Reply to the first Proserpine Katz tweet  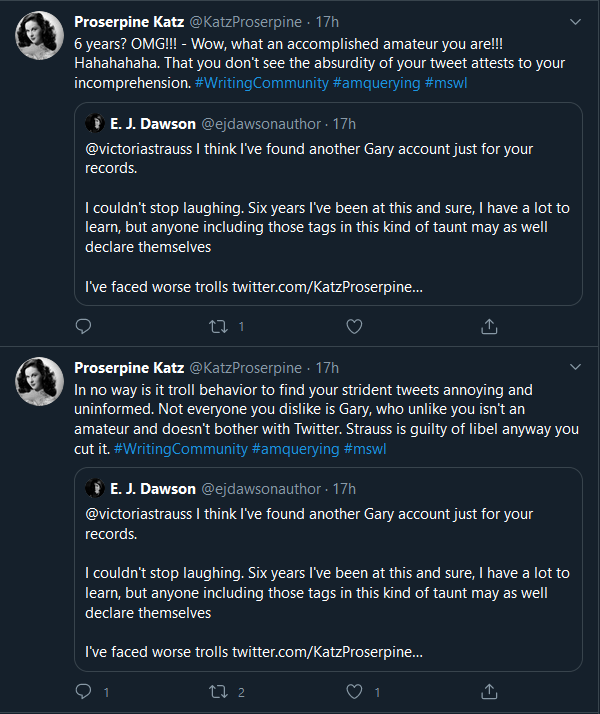84,326
